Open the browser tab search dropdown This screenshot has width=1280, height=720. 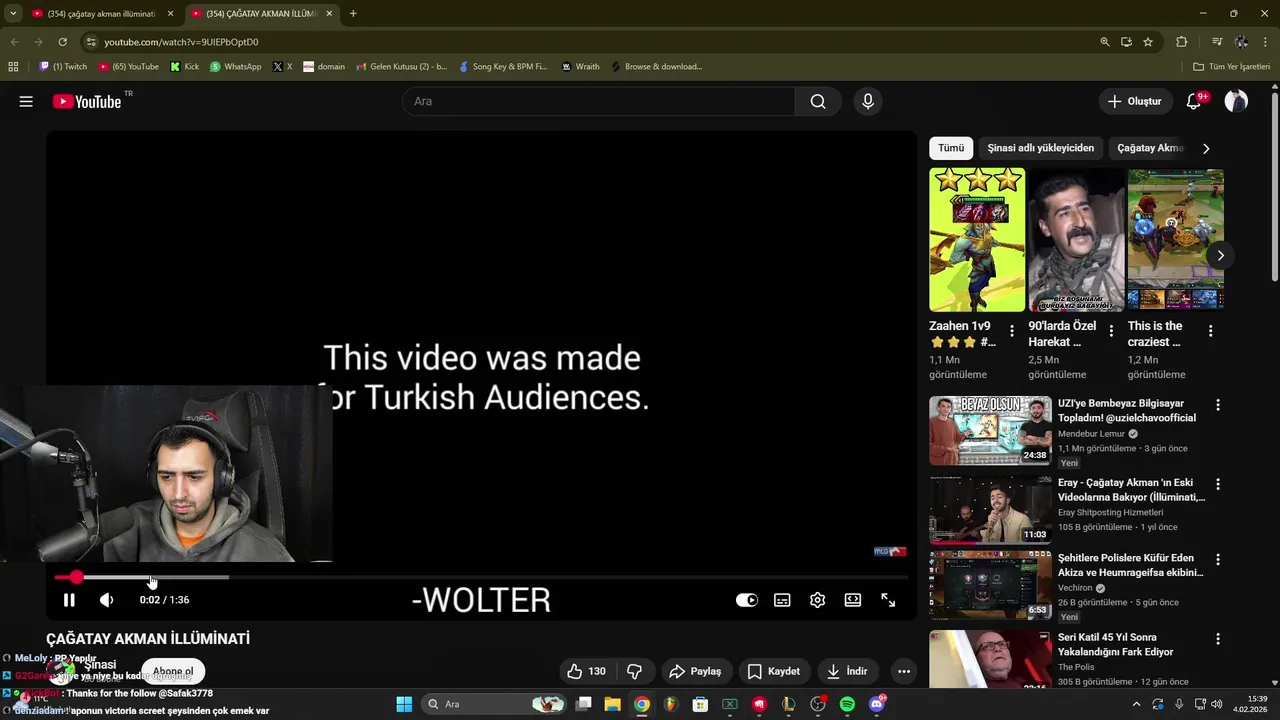click(13, 14)
